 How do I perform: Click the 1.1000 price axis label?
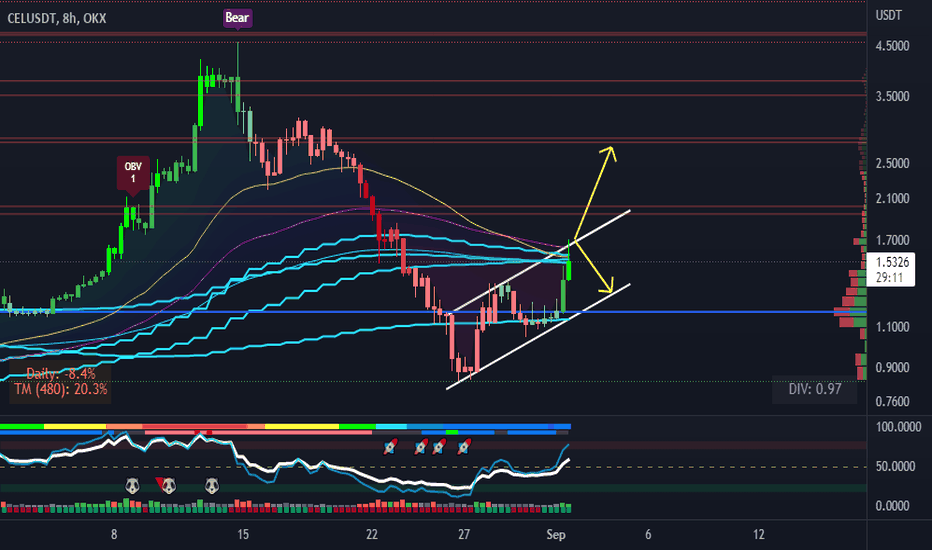(892, 326)
